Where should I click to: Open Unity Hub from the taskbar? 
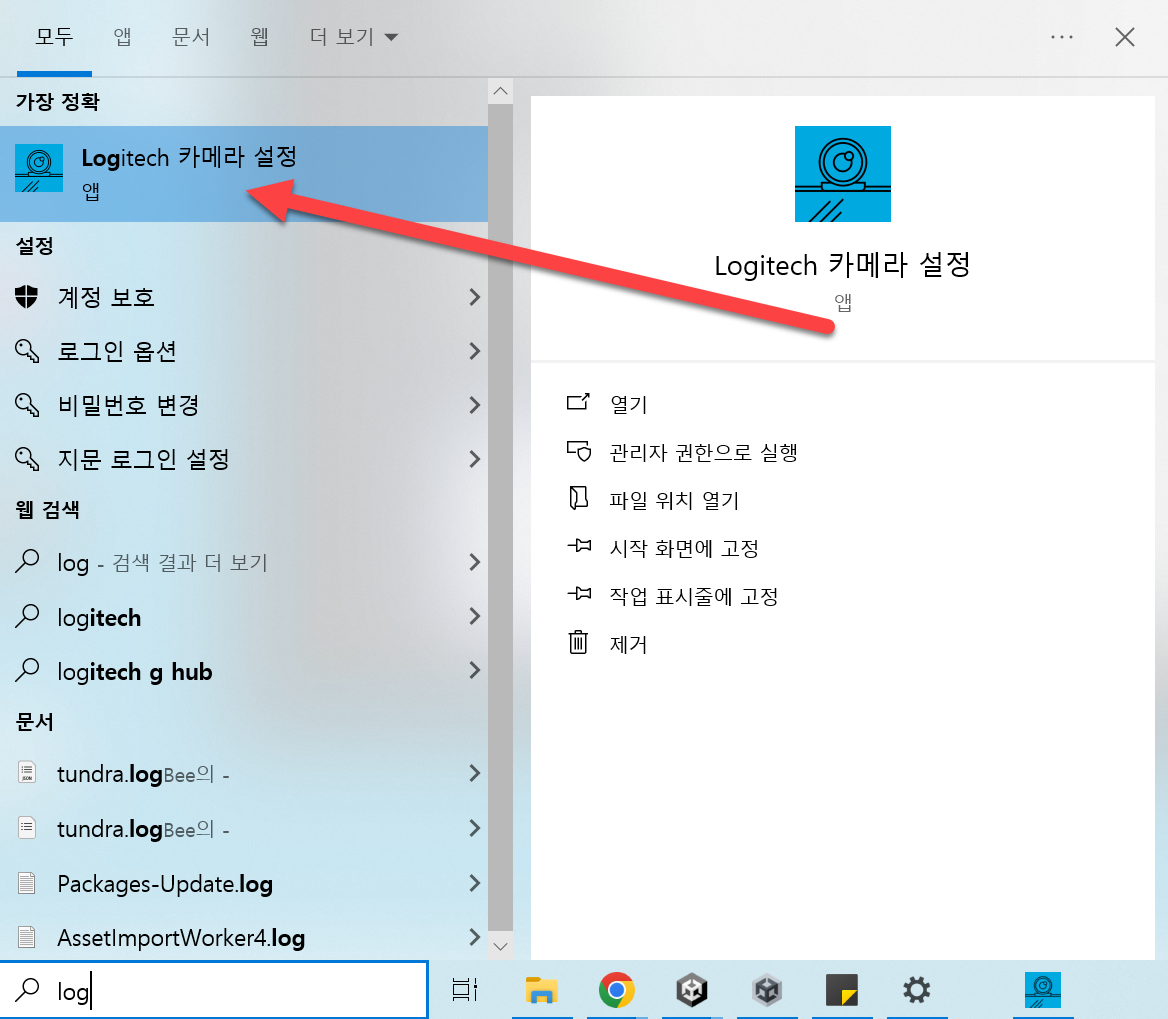coord(692,990)
